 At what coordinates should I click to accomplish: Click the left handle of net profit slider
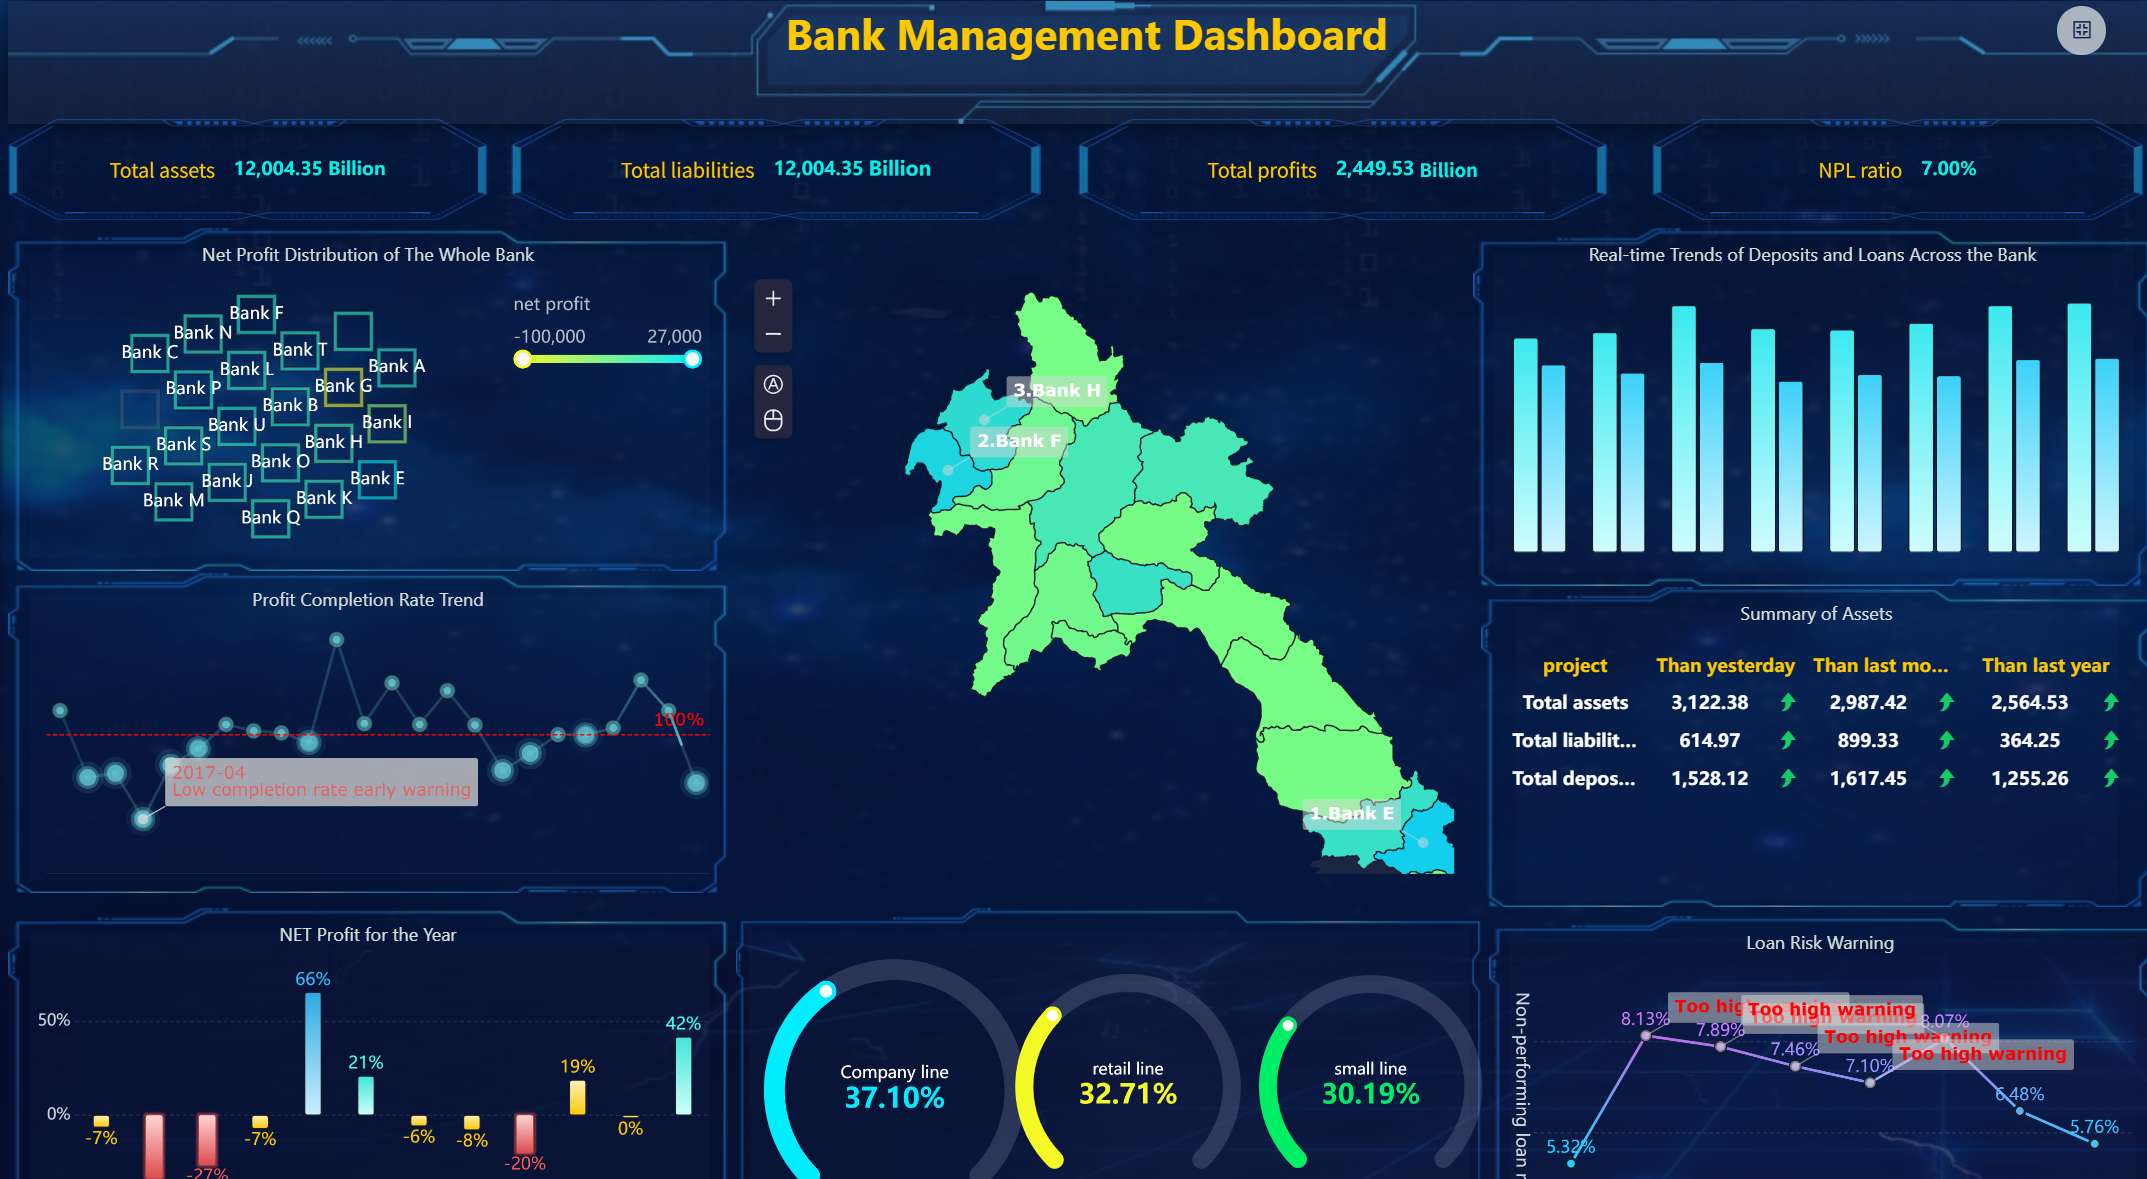[522, 359]
